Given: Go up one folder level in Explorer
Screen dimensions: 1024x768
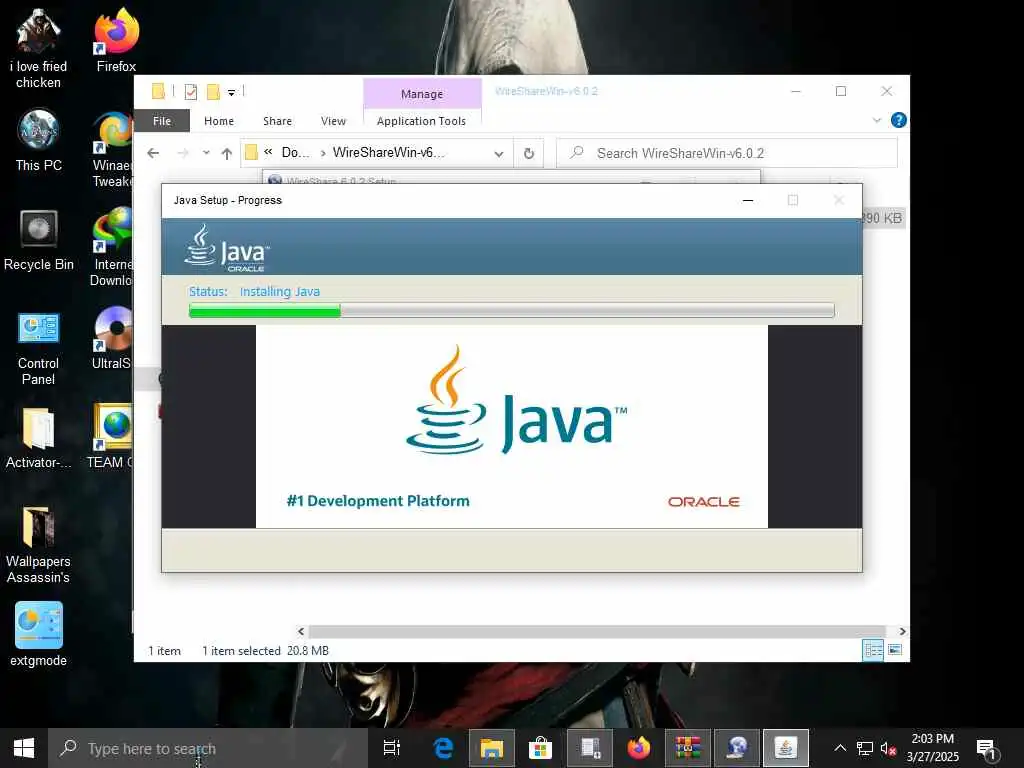Looking at the screenshot, I should [x=227, y=153].
